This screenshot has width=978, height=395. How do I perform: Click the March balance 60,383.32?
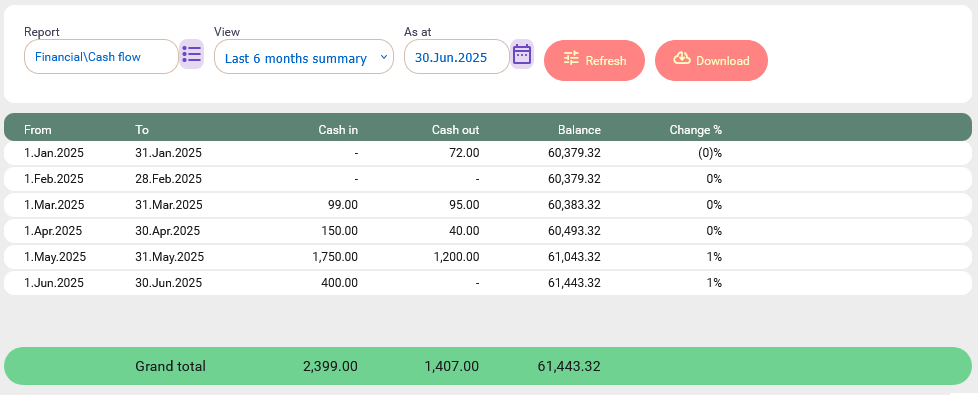(x=574, y=205)
